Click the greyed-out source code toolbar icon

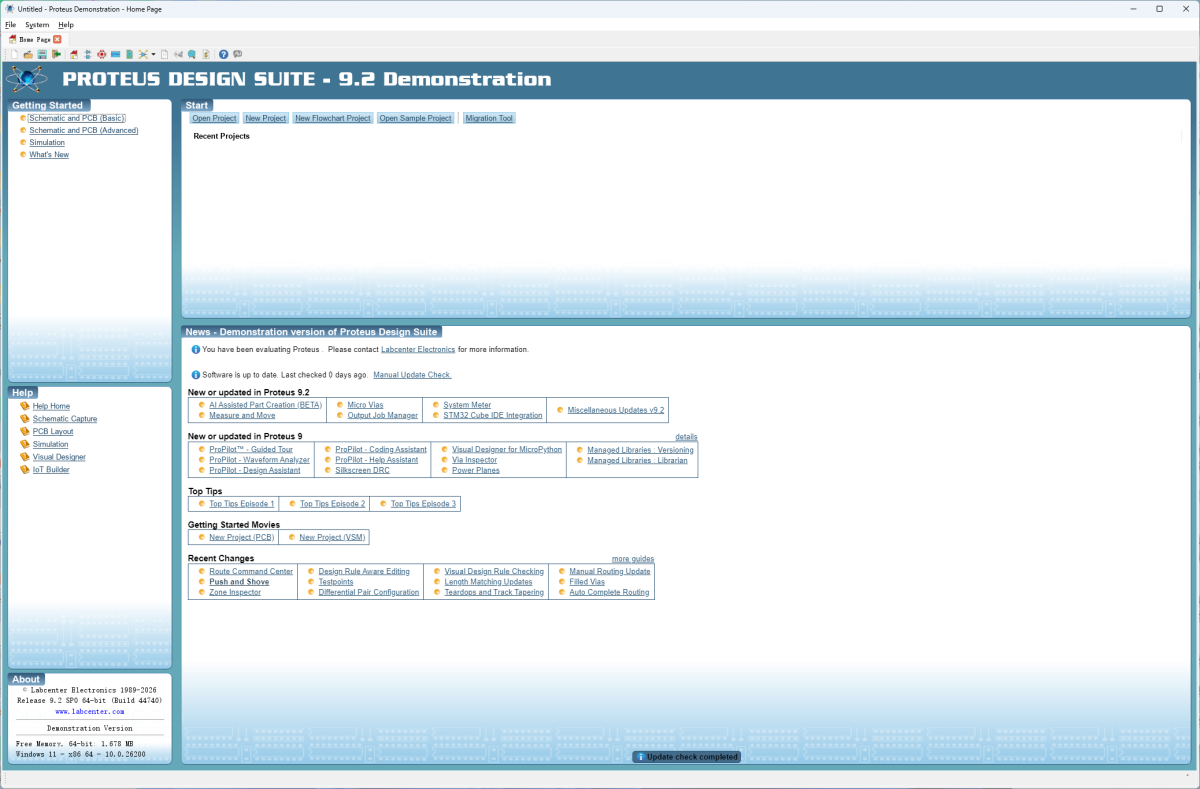tap(178, 54)
